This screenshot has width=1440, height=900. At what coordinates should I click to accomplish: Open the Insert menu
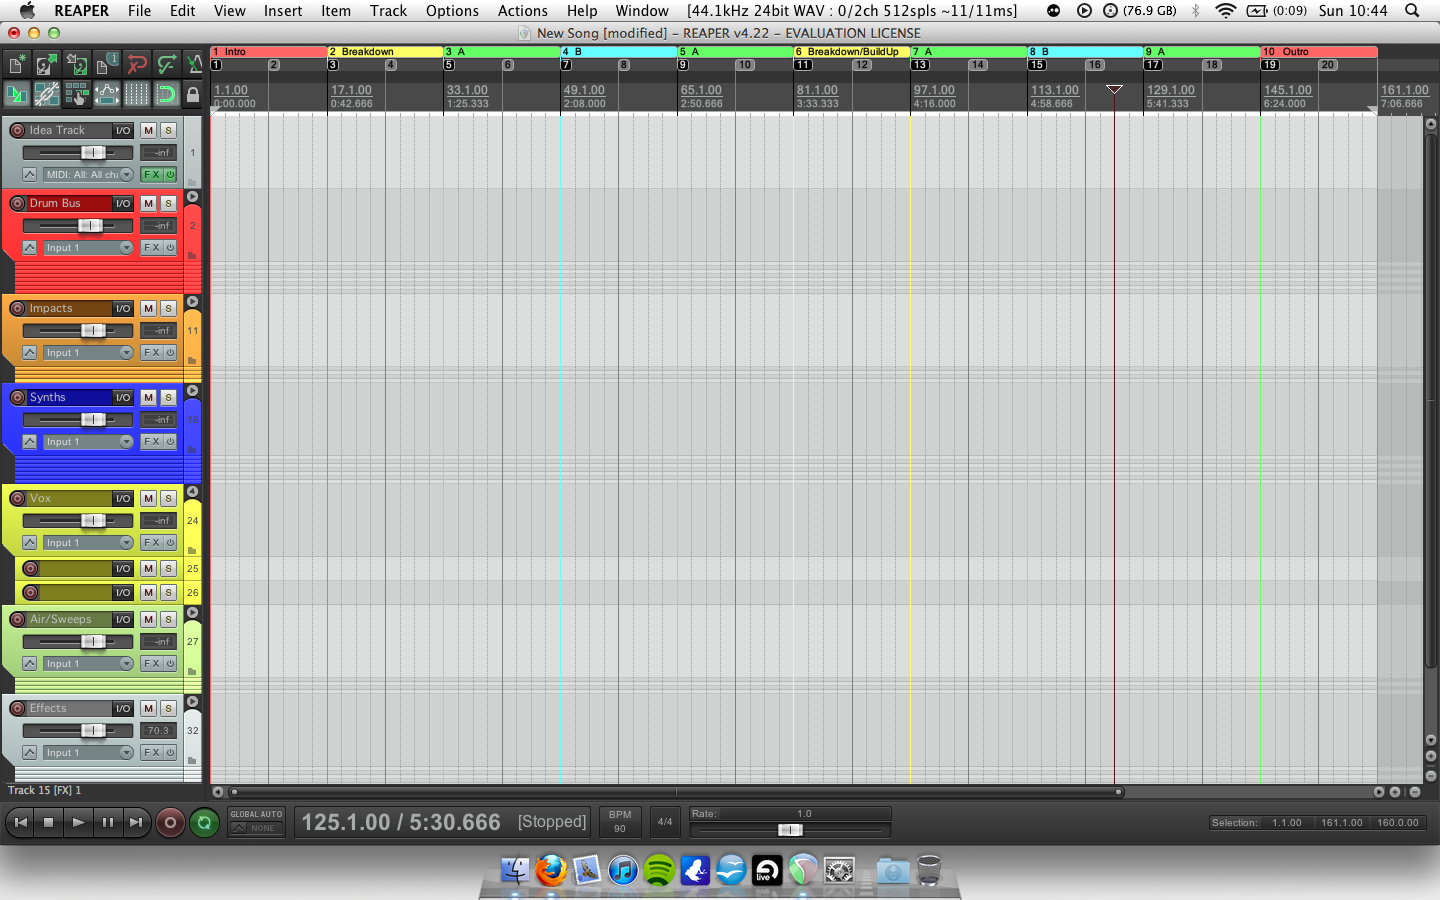(283, 11)
